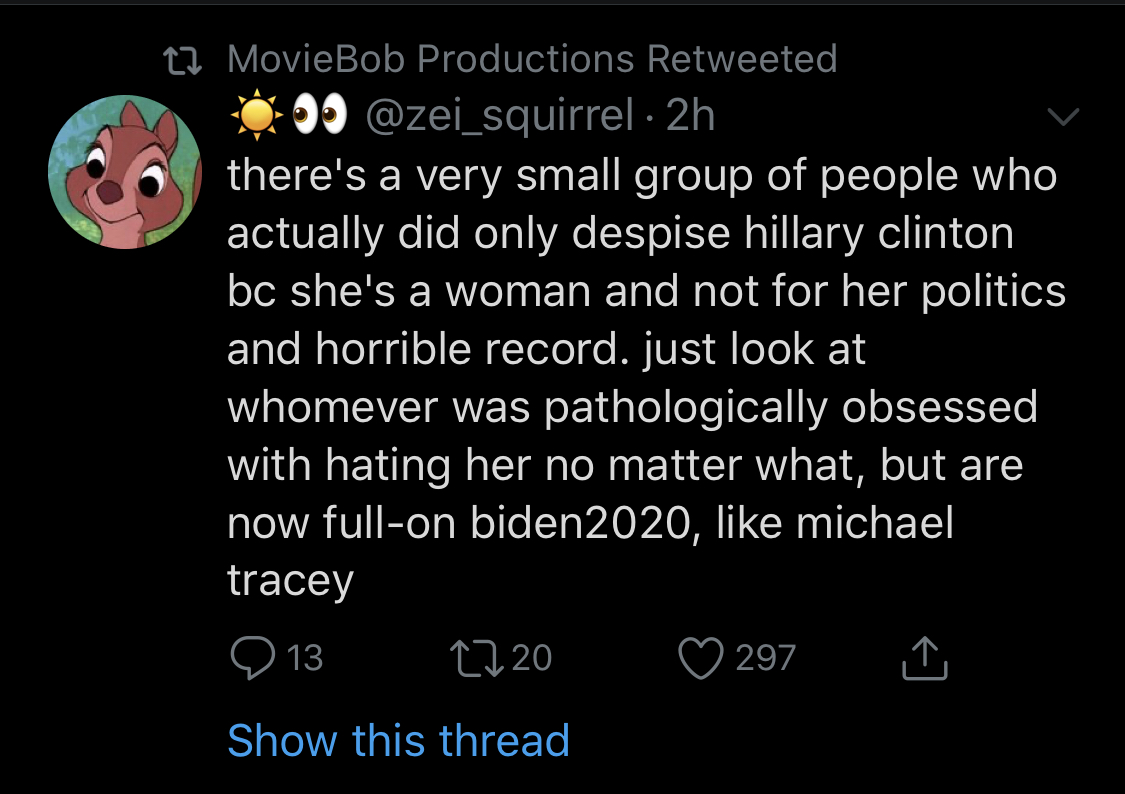Click the retweeted arrows icon at top
Viewport: 1125px width, 794px height.
(182, 61)
